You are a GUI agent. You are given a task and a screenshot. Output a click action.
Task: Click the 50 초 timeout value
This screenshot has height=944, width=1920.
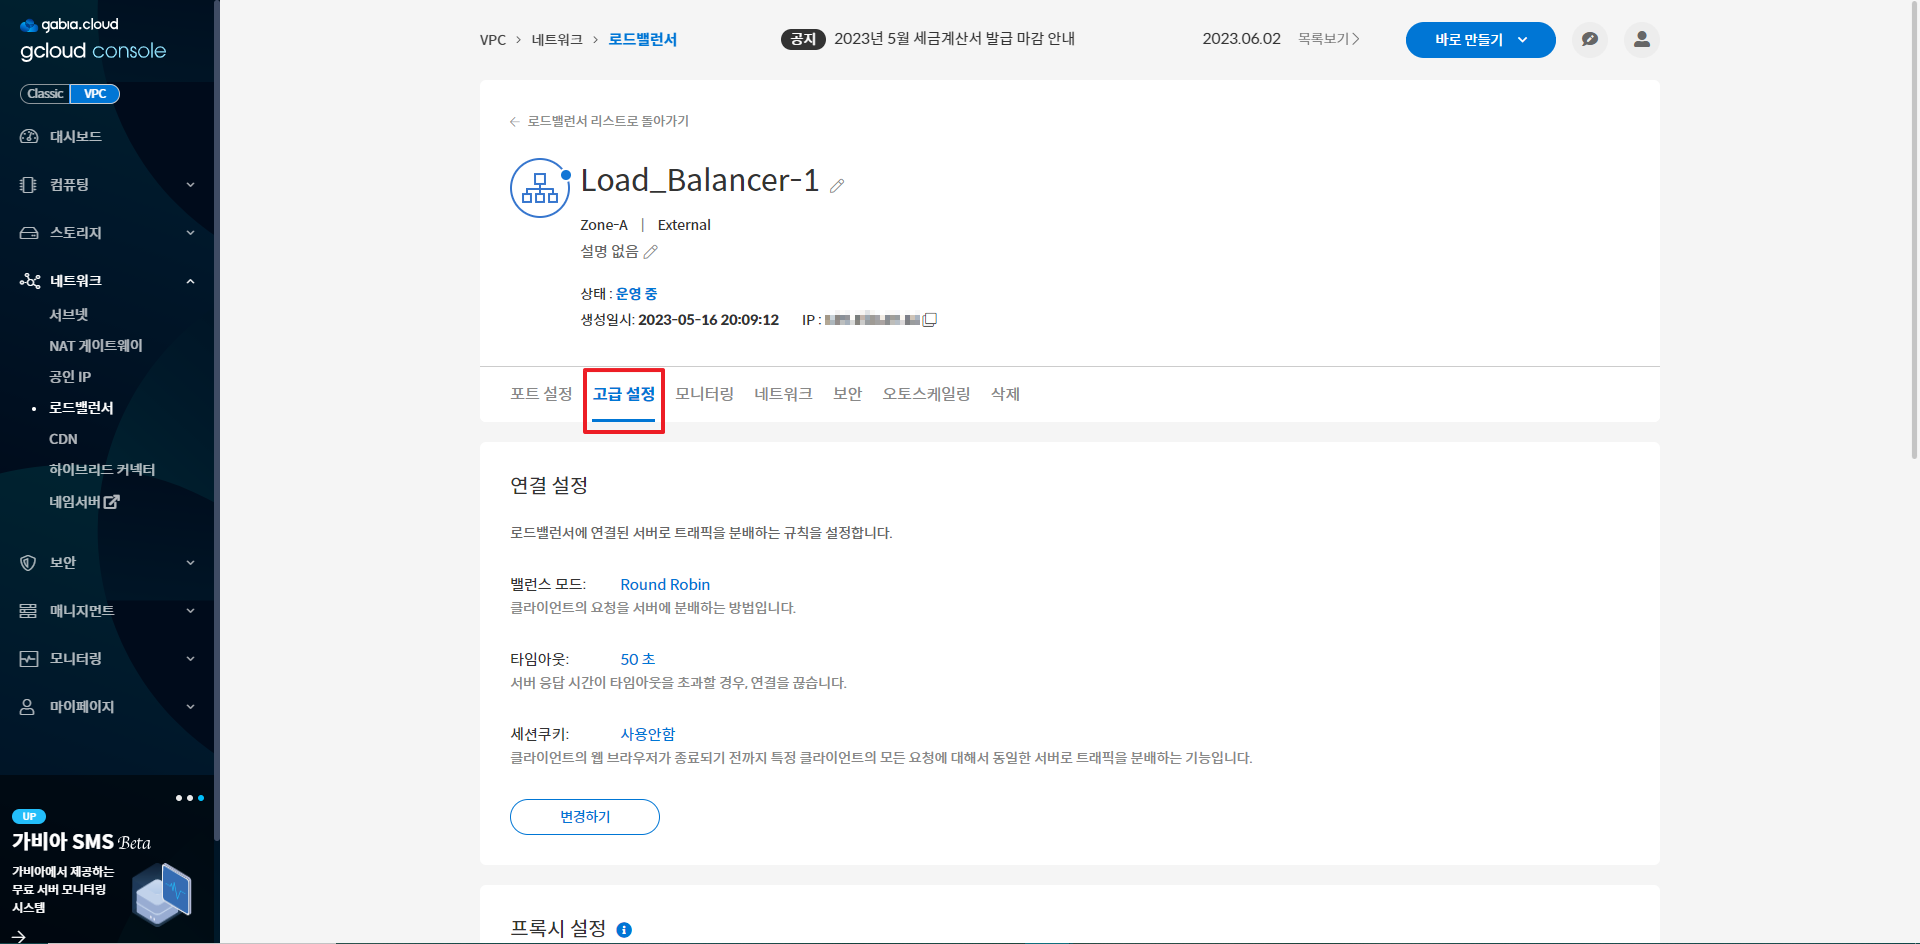click(x=638, y=660)
